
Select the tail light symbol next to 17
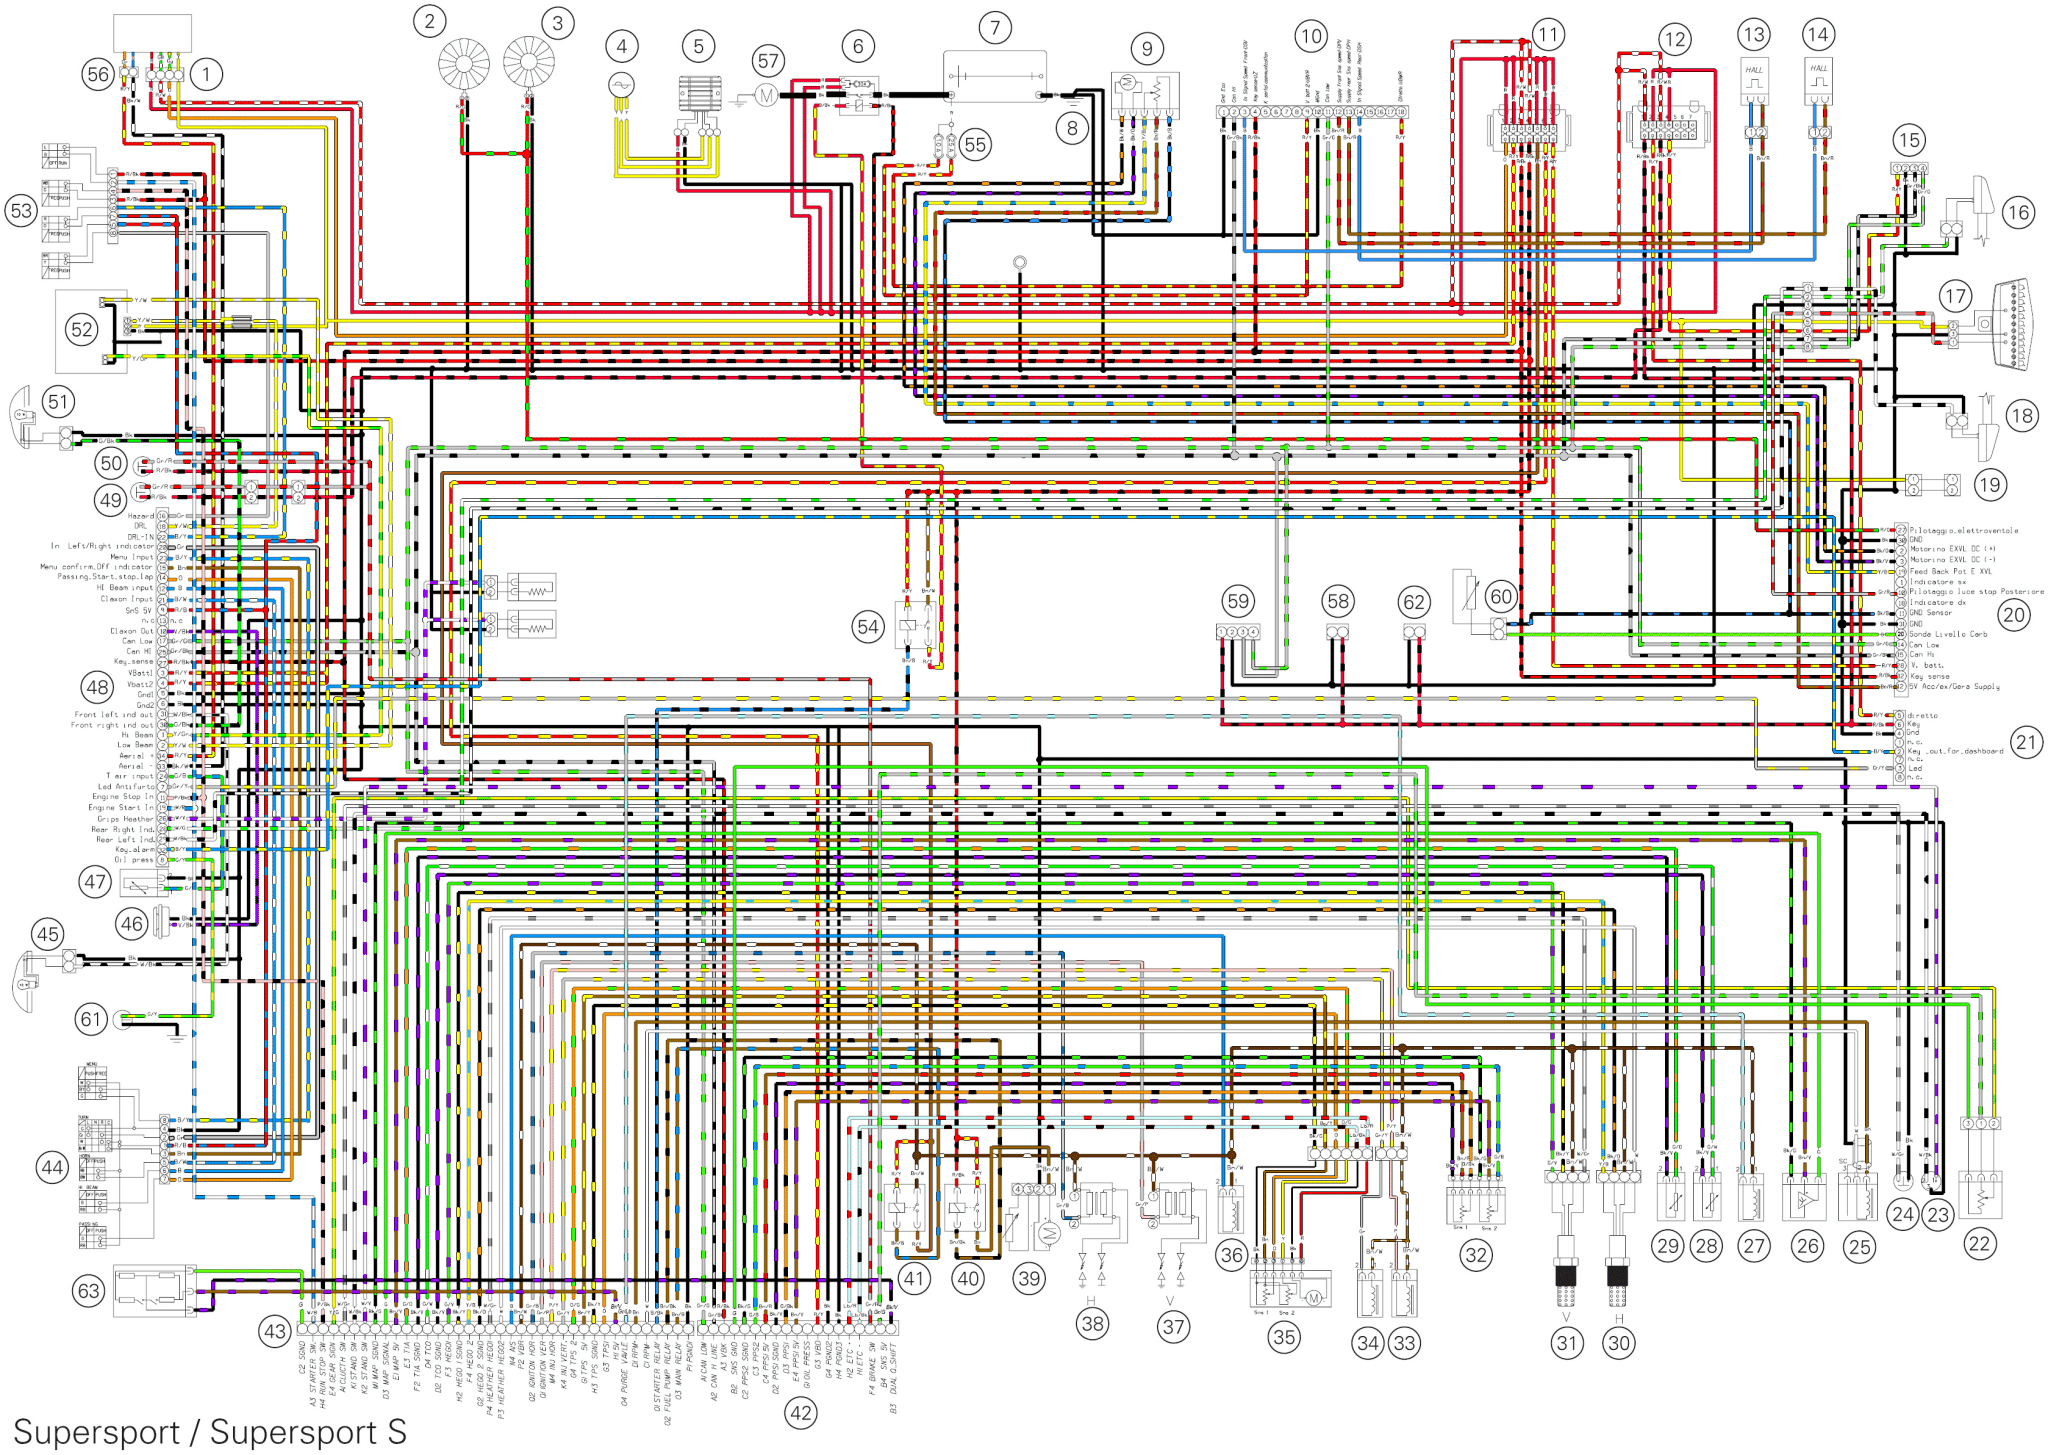tap(2010, 326)
